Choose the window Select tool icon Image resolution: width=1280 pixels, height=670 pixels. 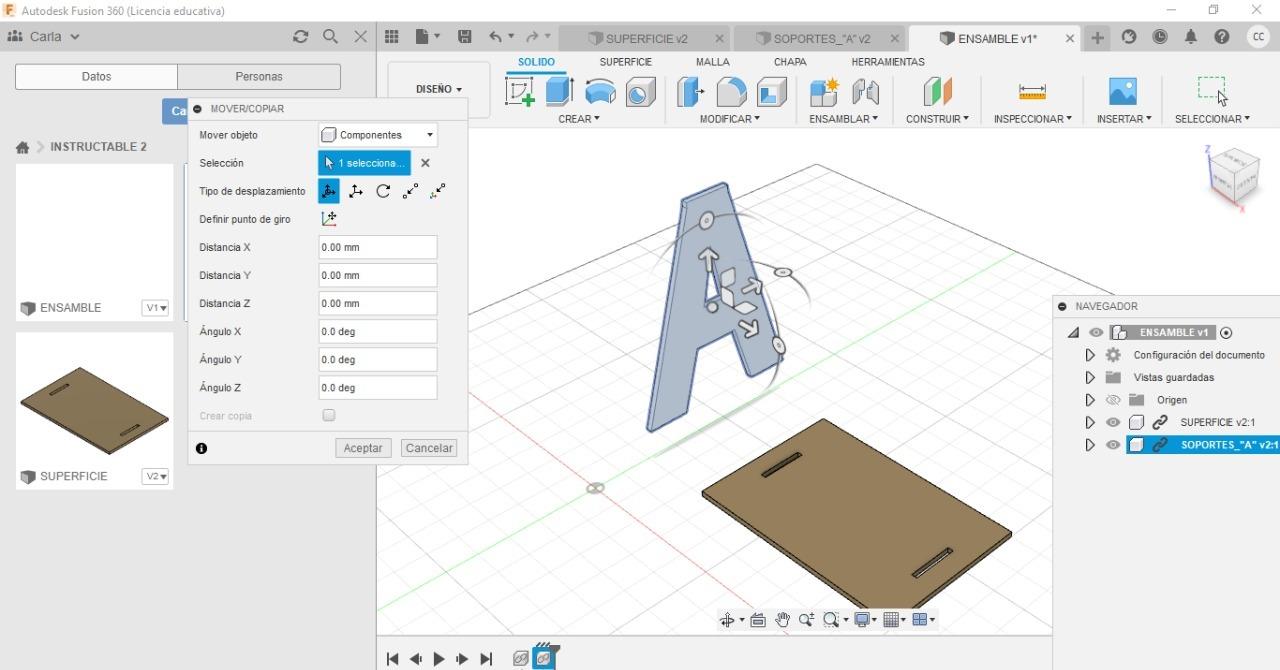click(1212, 91)
